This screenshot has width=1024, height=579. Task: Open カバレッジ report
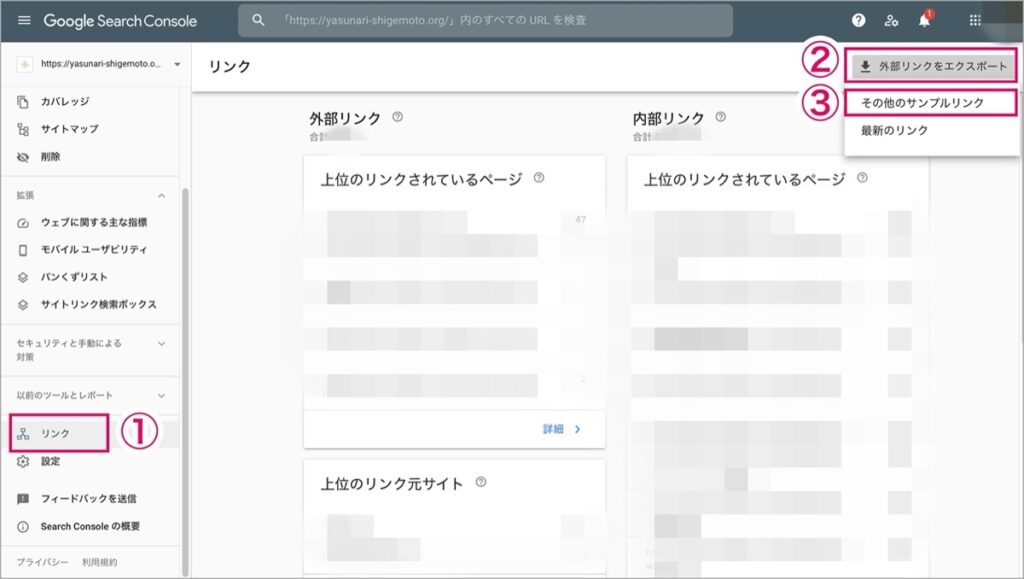coord(65,102)
